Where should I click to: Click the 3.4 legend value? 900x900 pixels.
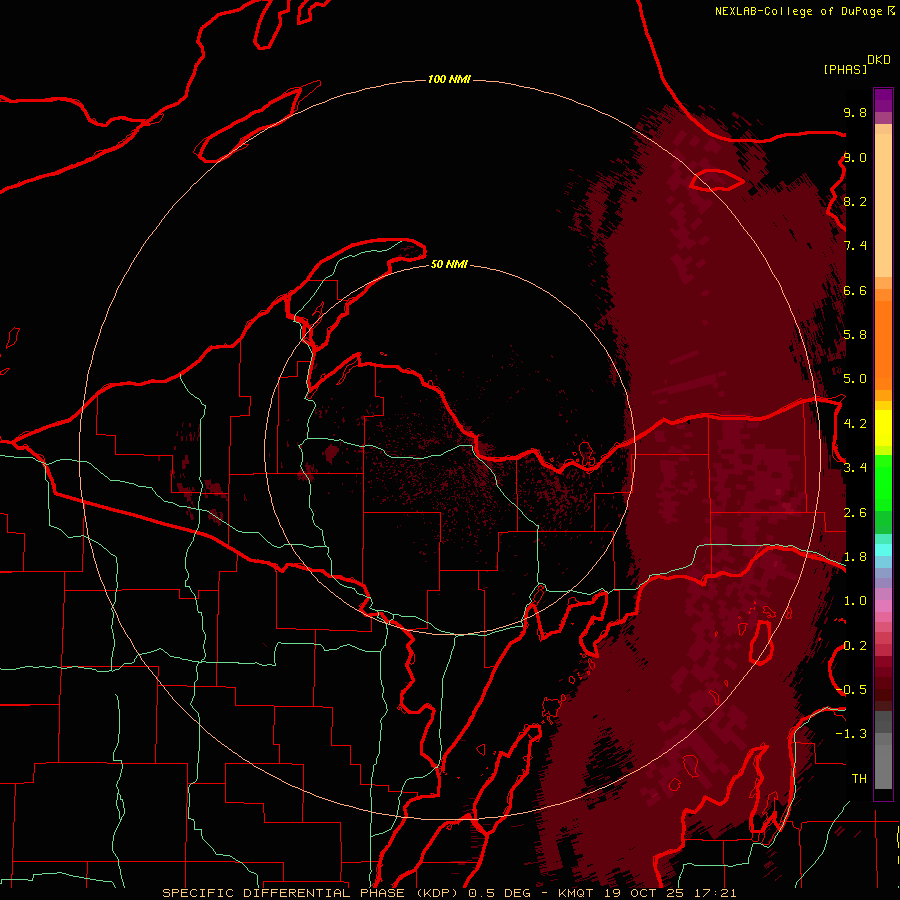point(855,468)
